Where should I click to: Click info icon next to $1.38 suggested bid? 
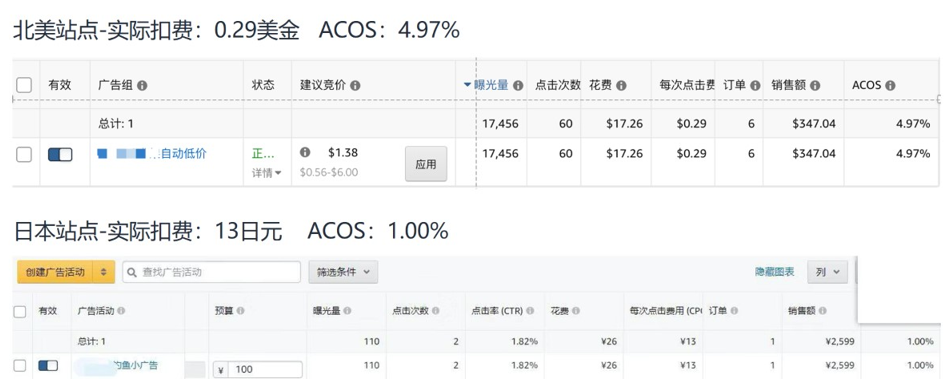point(305,153)
